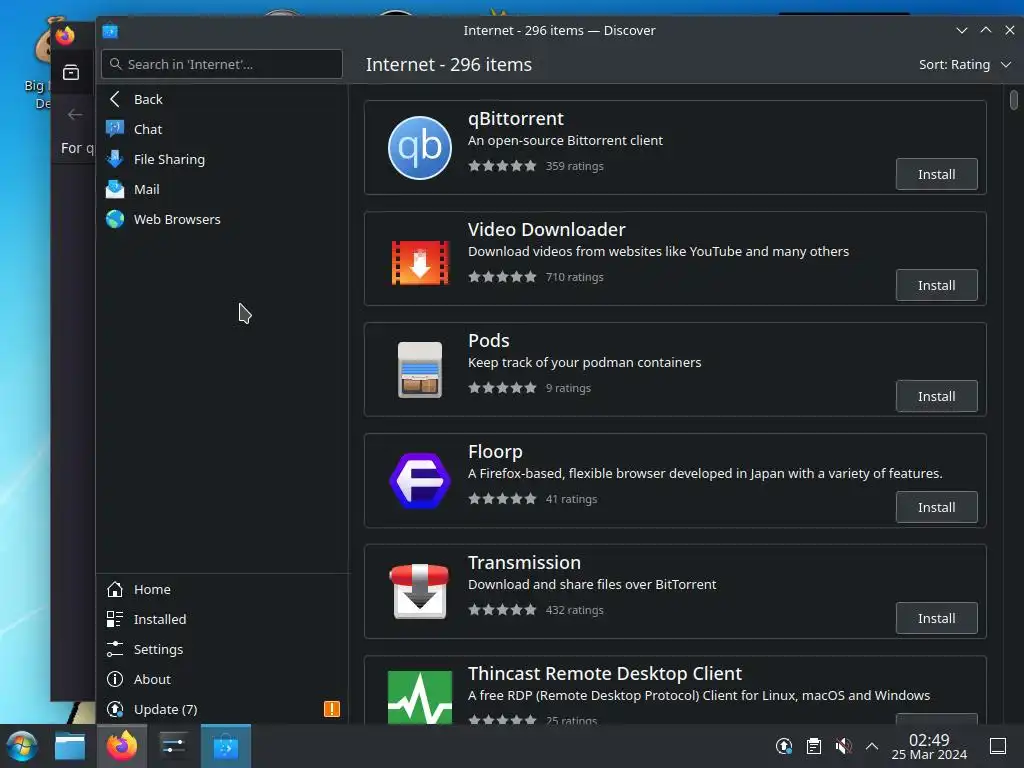This screenshot has width=1024, height=768.
Task: Click the Mail envelope icon
Action: point(115,189)
